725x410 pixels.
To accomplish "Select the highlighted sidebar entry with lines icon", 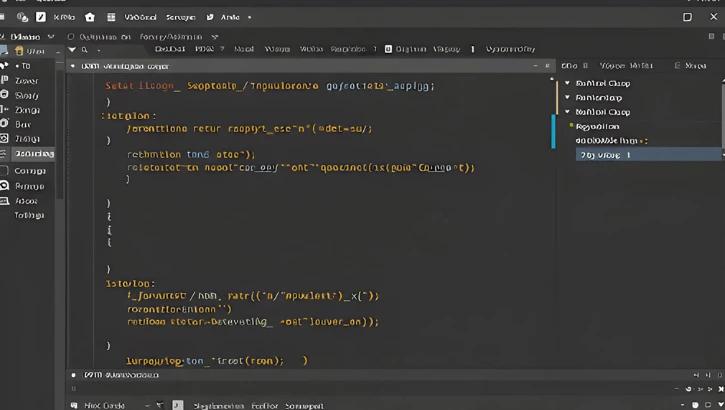I will 28,153.
